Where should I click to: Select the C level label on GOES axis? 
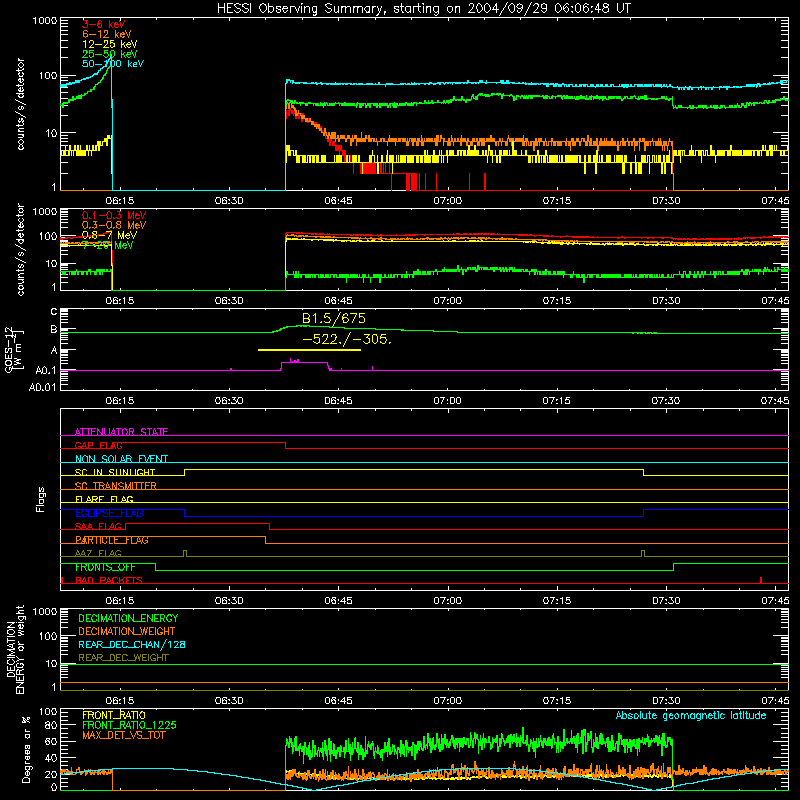(54, 312)
